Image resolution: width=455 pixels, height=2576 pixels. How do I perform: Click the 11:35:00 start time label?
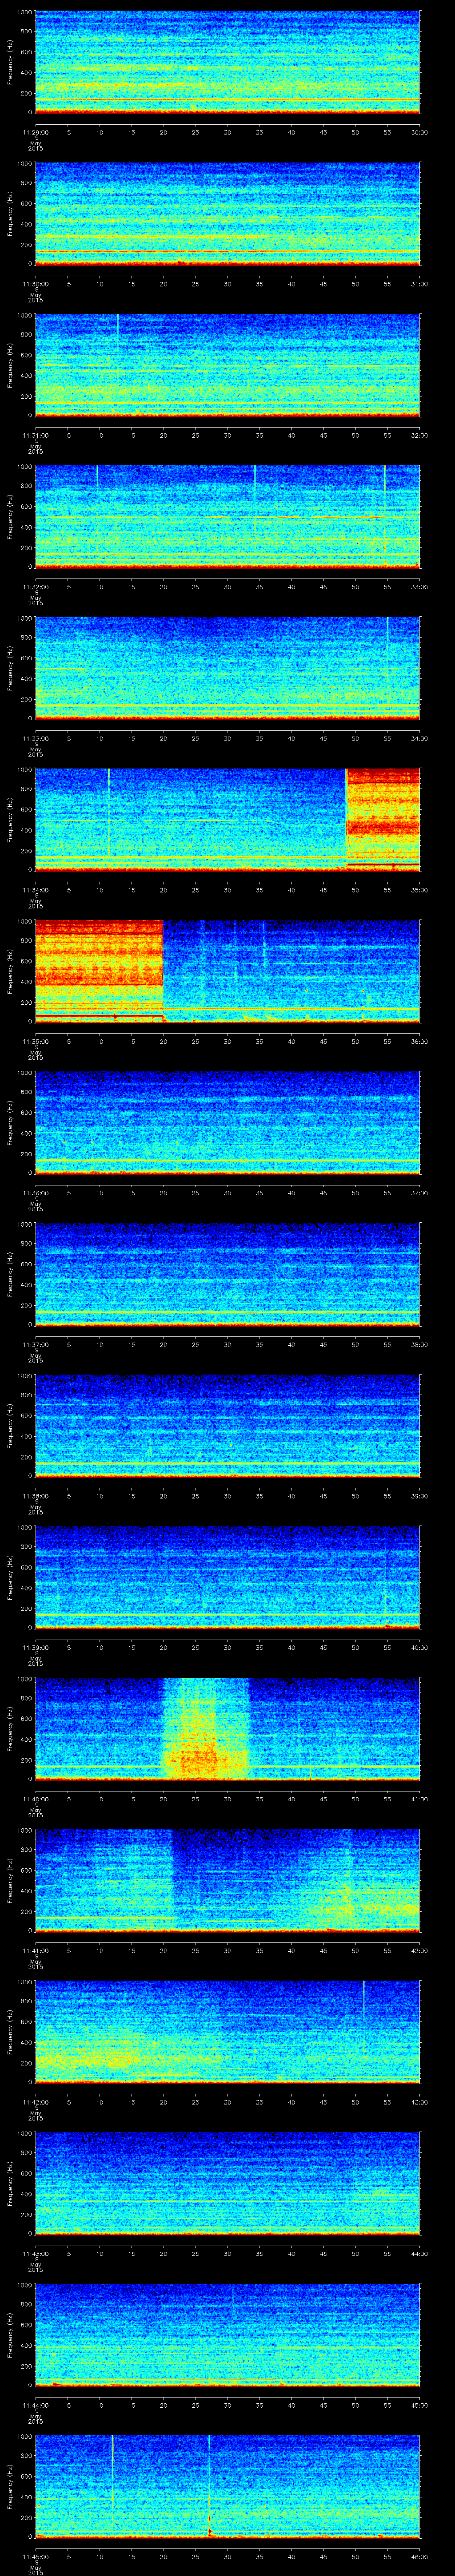click(x=35, y=1041)
